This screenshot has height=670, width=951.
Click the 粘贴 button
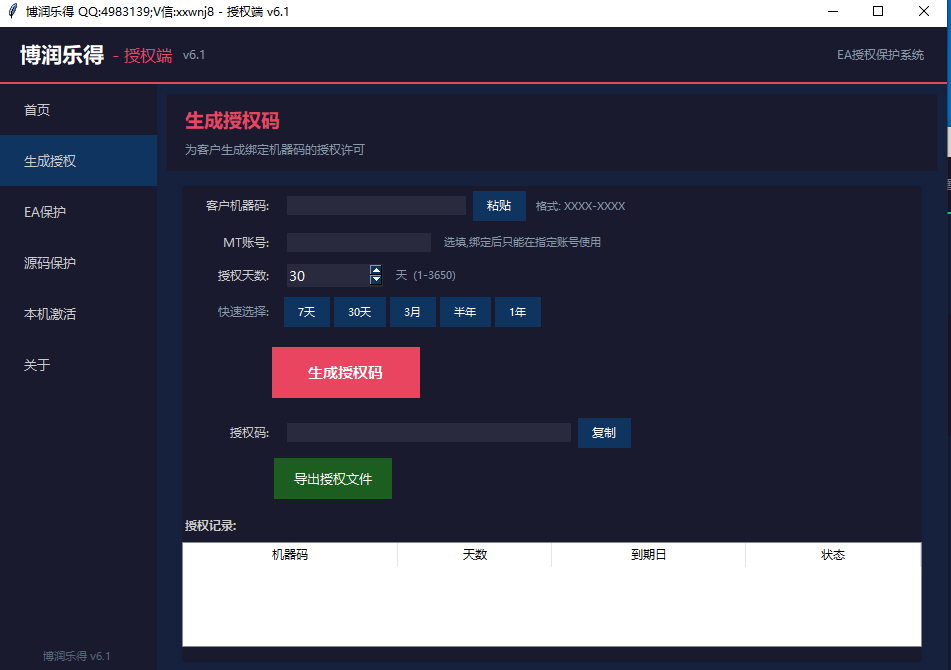click(x=499, y=206)
